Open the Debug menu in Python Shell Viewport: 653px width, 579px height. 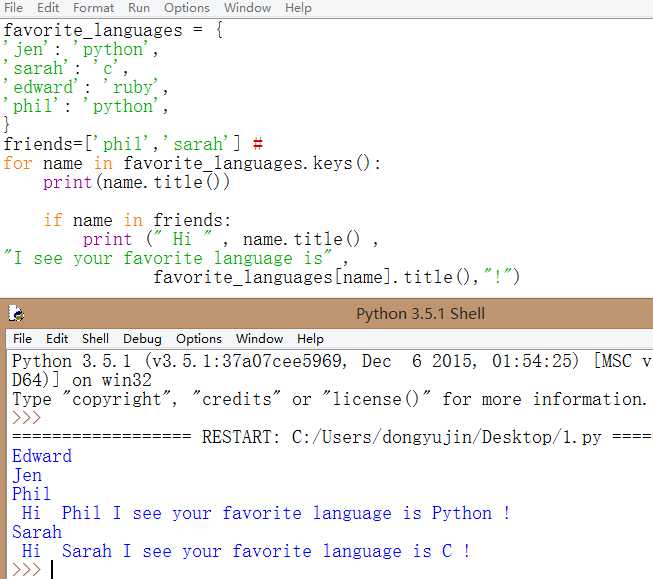[x=142, y=339]
